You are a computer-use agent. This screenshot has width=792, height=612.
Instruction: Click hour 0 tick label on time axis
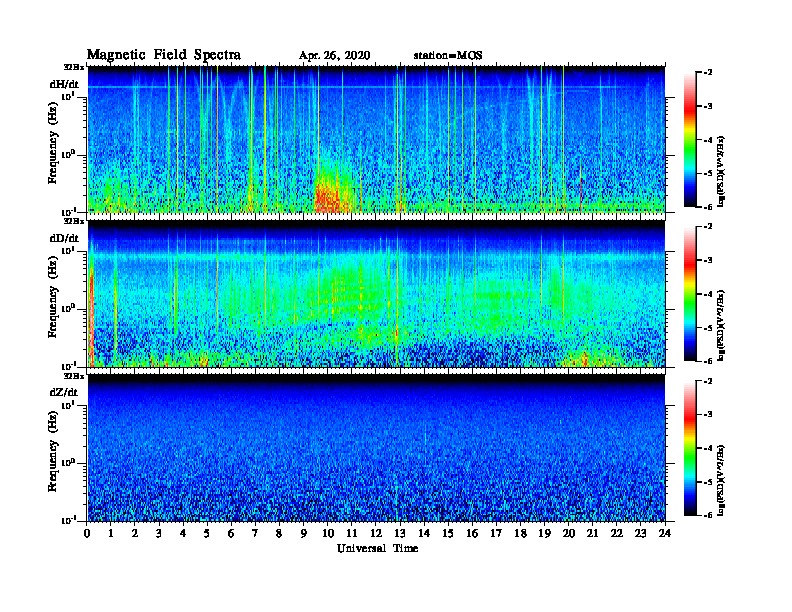[x=87, y=534]
